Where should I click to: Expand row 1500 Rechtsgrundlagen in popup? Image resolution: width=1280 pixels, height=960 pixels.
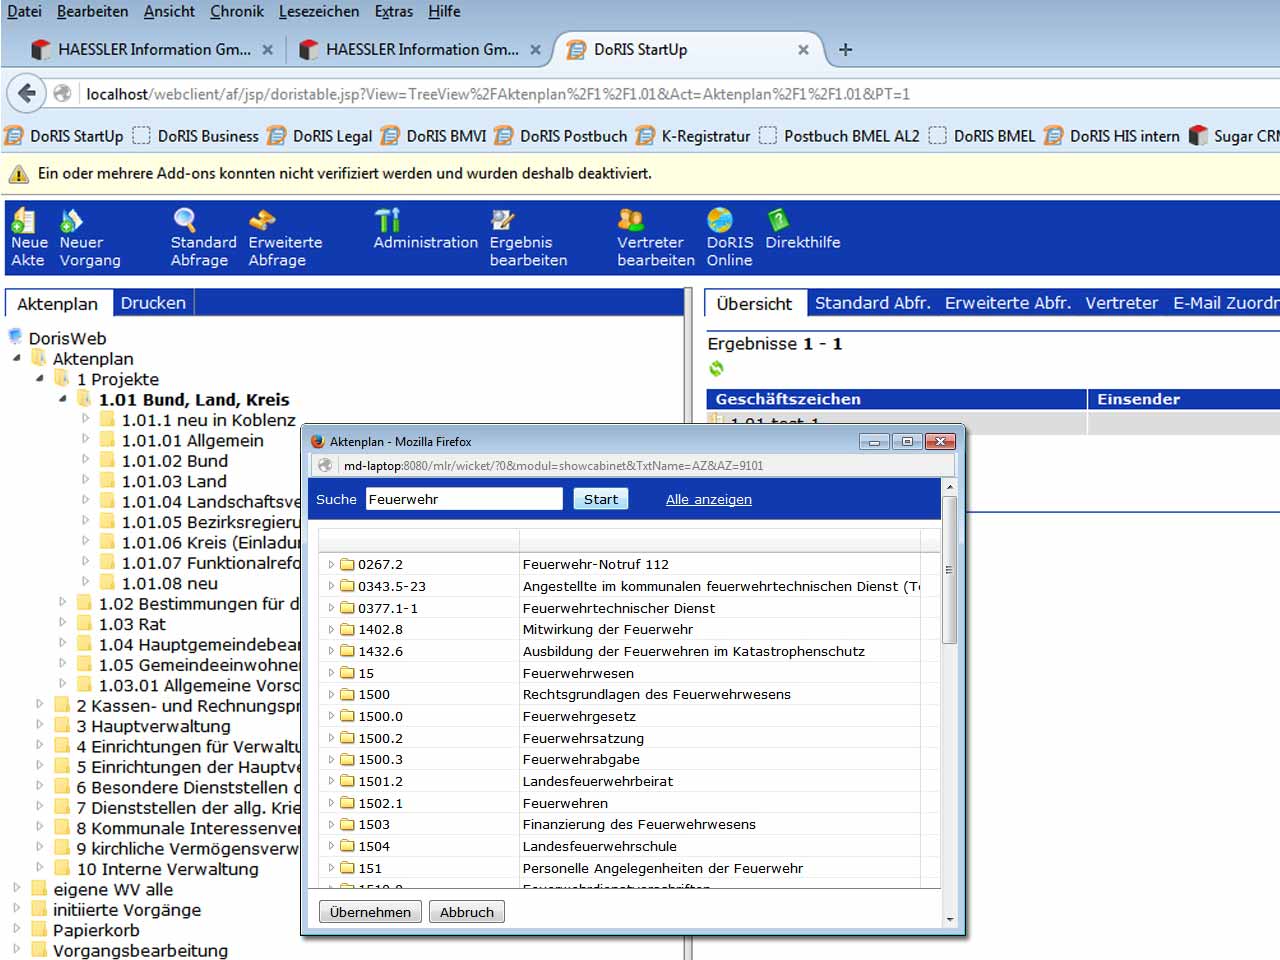(331, 694)
